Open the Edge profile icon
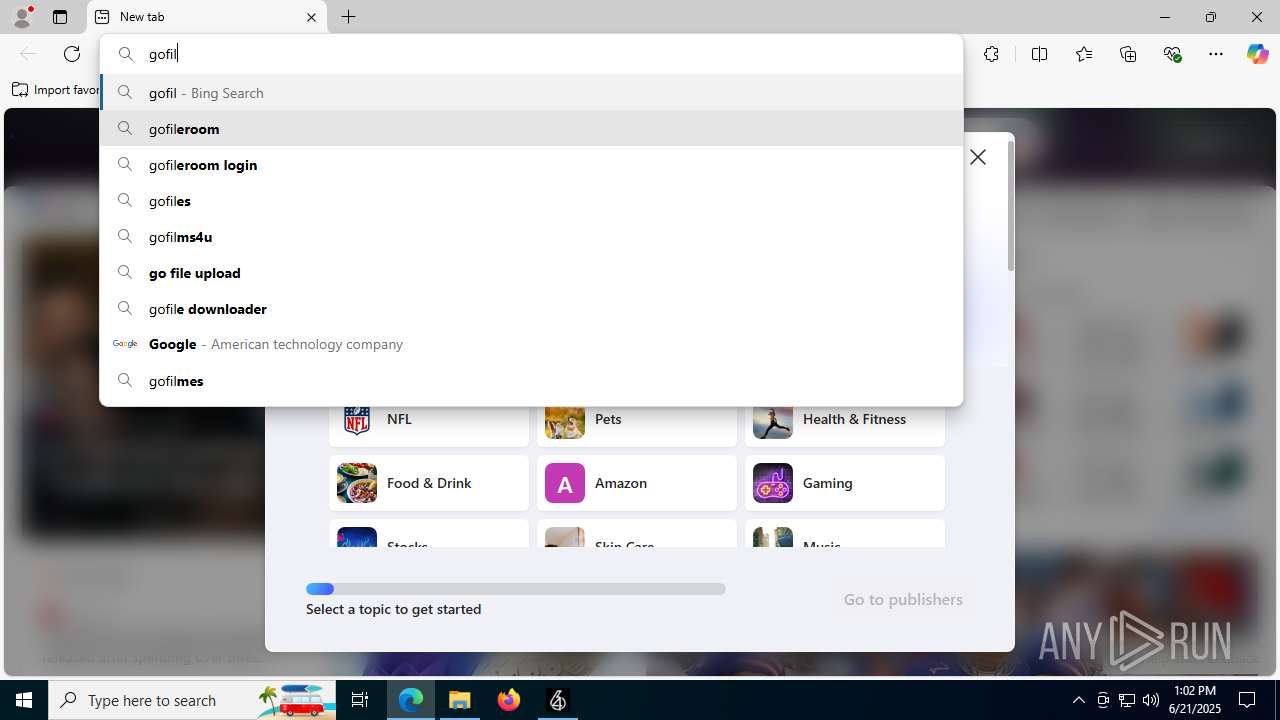Viewport: 1280px width, 720px height. (x=22, y=17)
